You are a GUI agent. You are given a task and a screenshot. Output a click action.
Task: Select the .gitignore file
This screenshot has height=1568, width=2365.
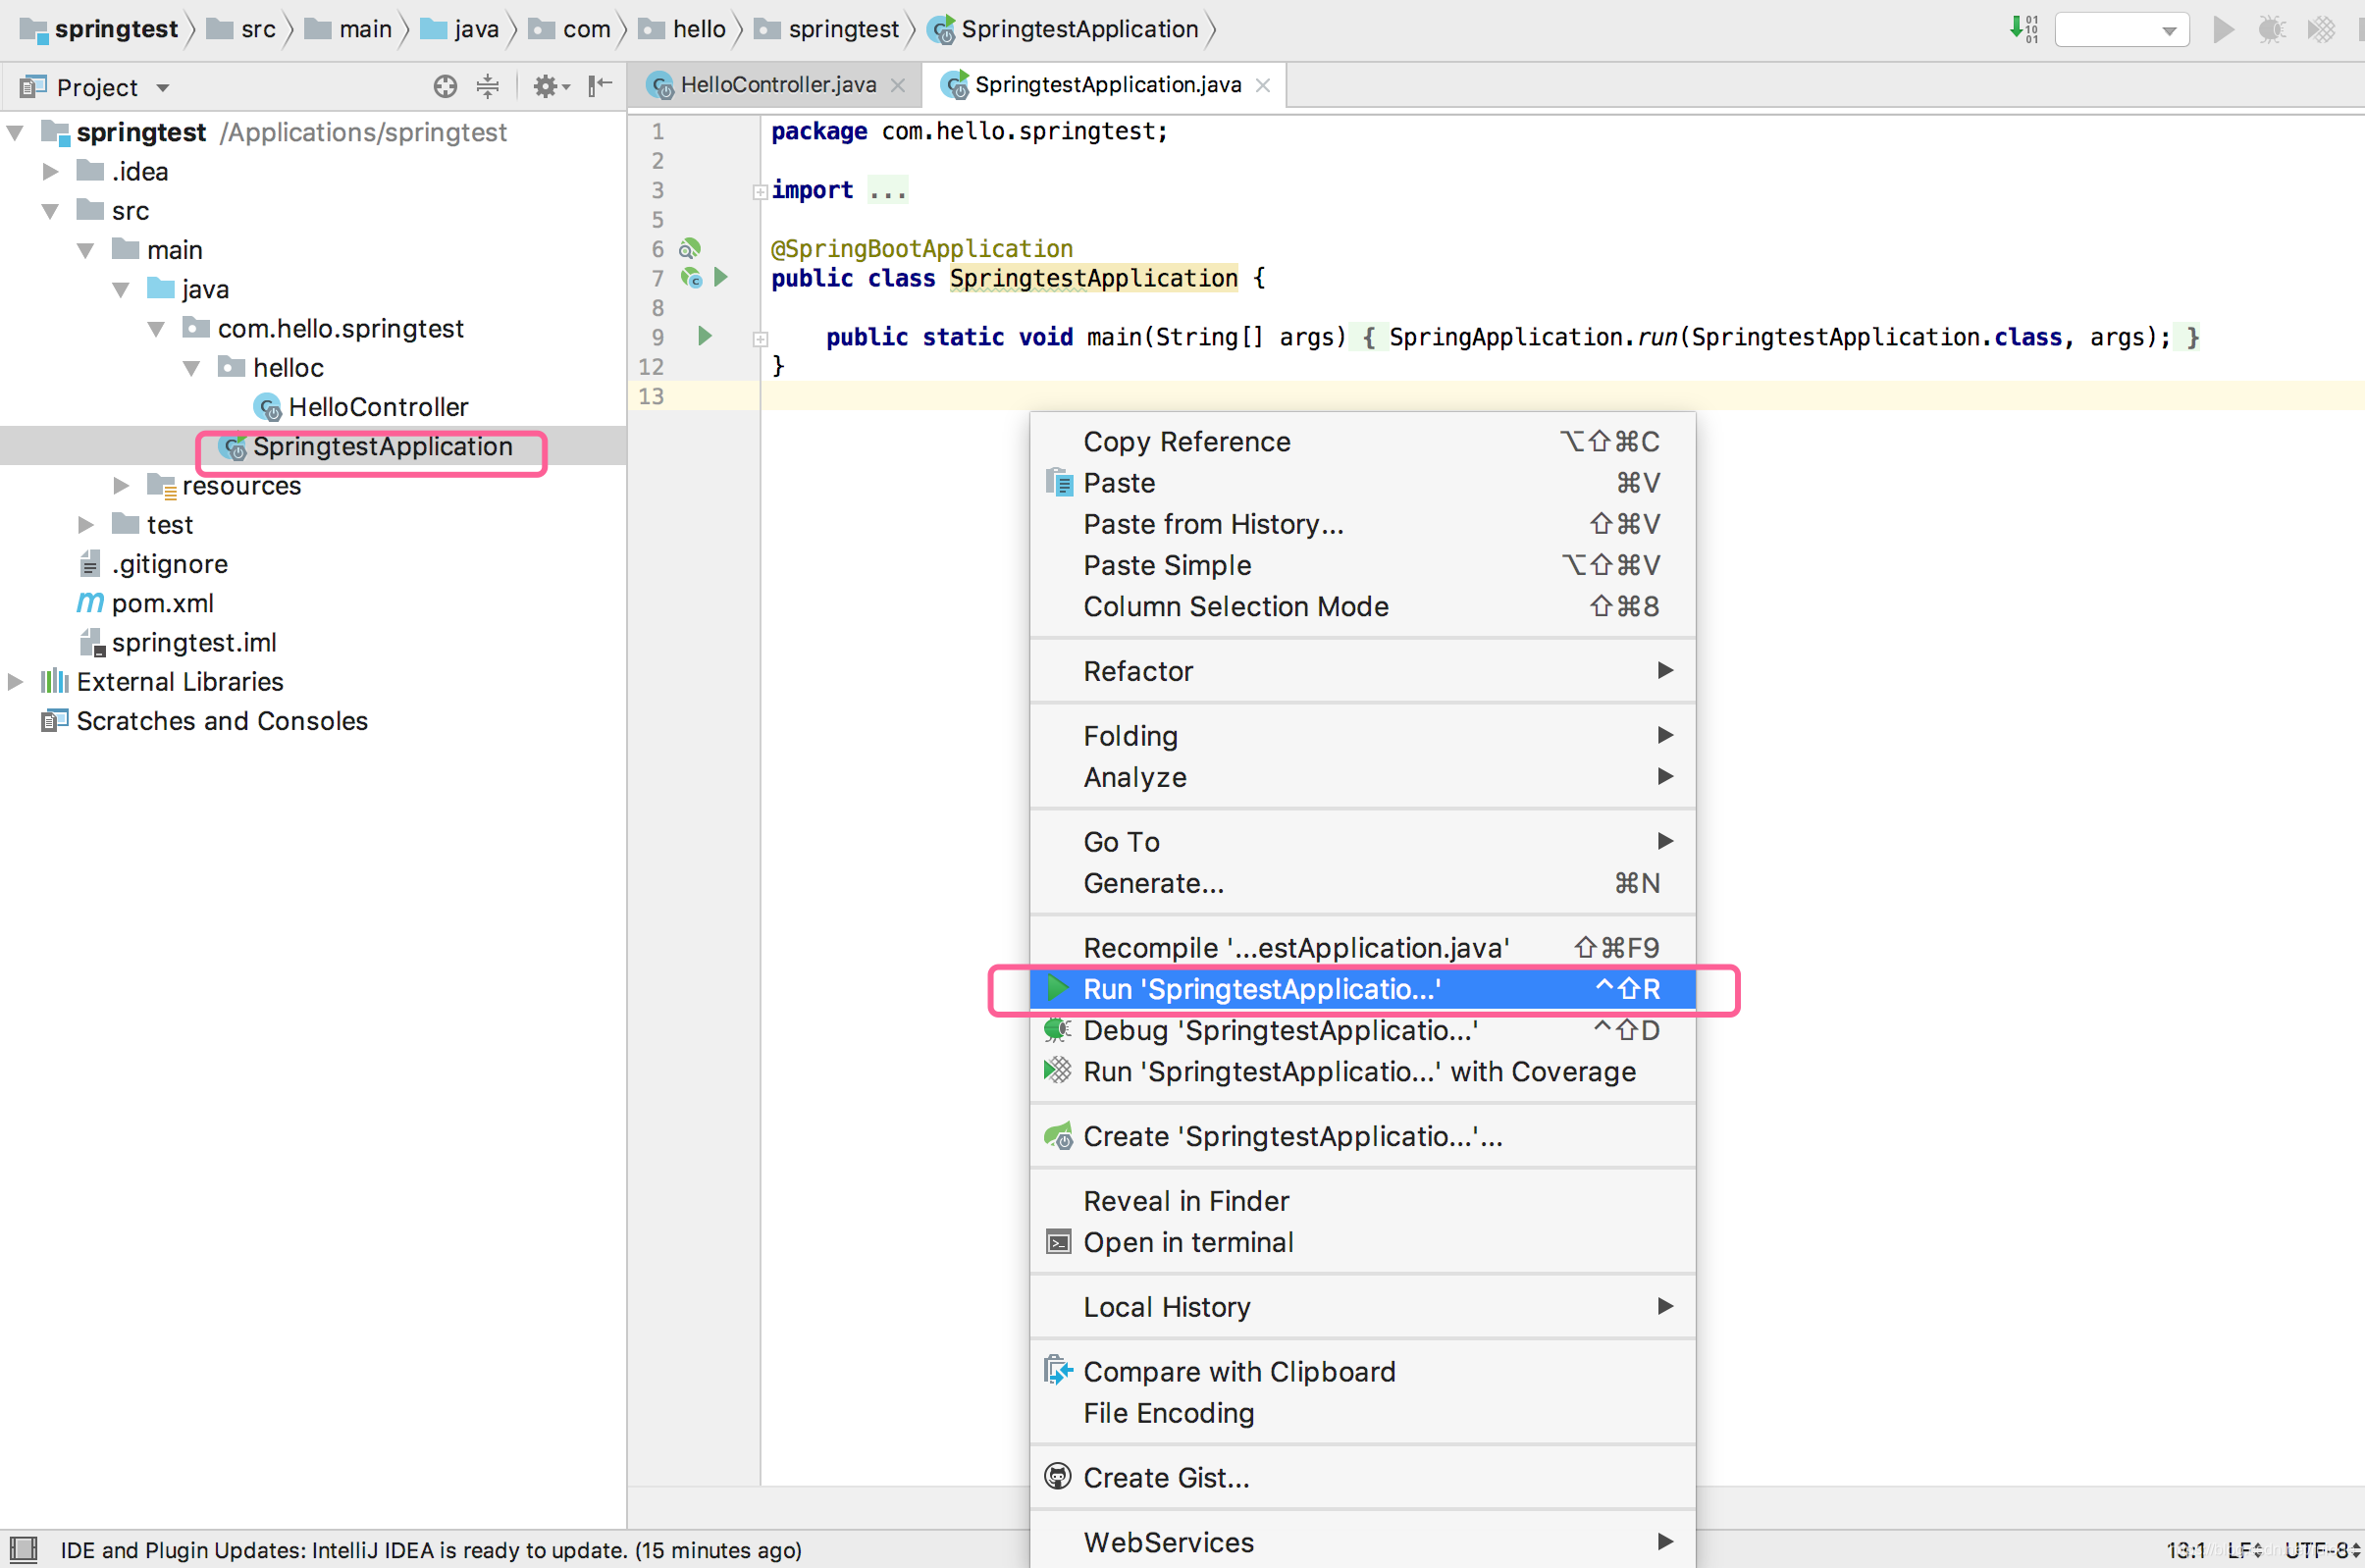click(153, 564)
